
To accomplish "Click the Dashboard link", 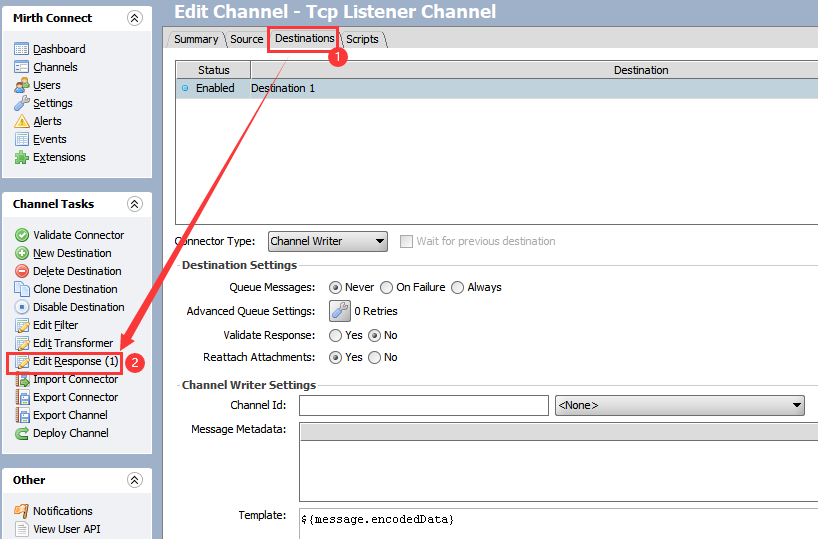I will tap(59, 49).
